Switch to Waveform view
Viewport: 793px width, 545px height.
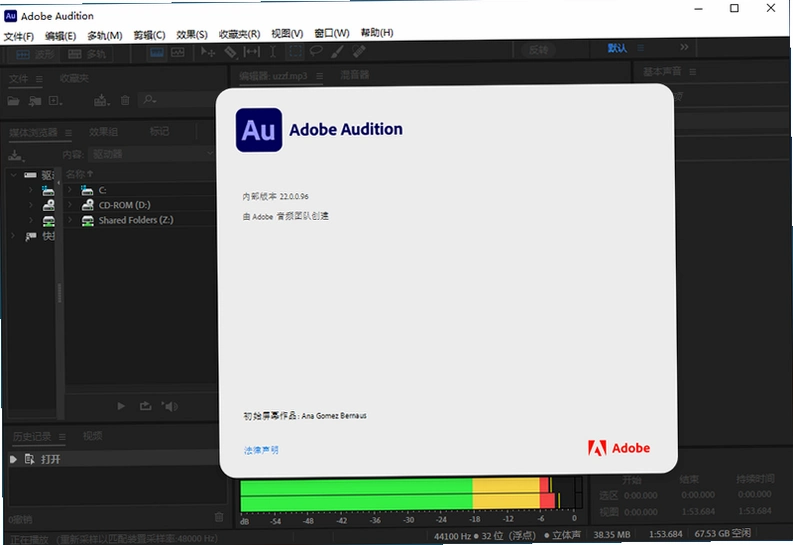click(34, 54)
